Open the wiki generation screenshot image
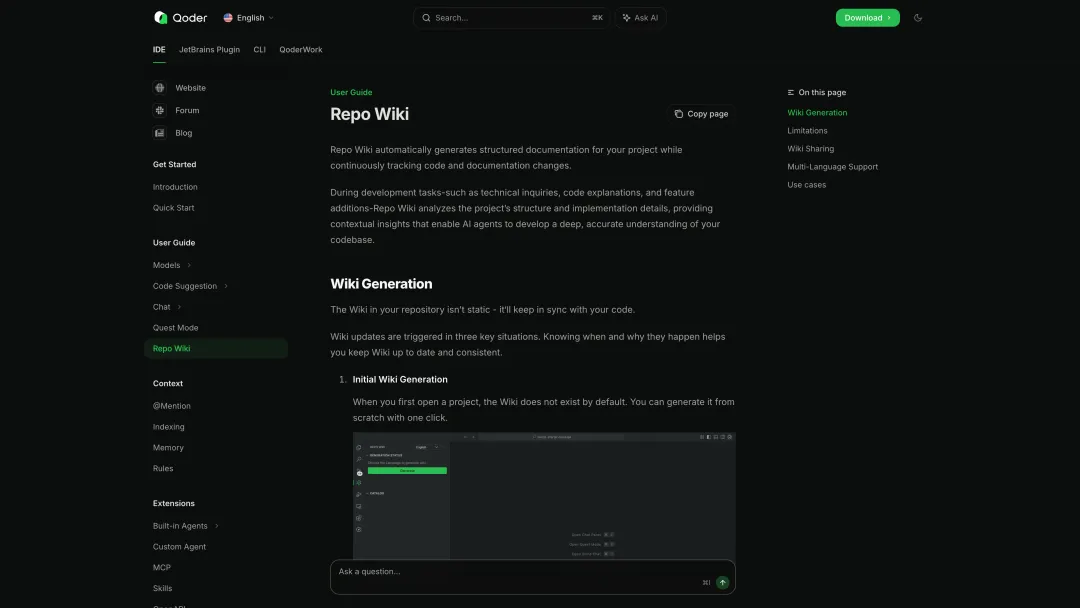1080x608 pixels. point(544,496)
